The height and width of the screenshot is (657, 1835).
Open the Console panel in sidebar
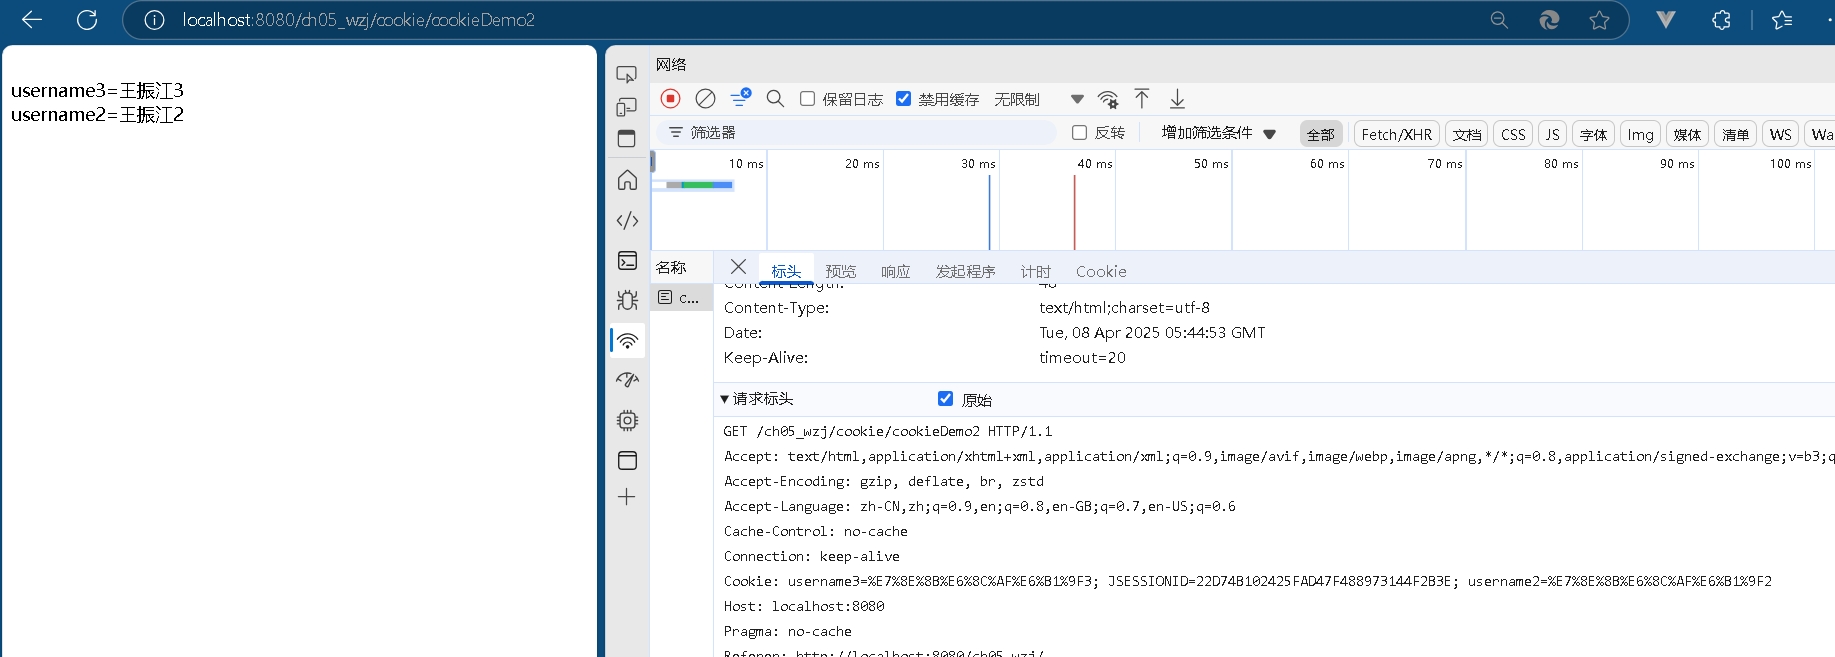point(627,261)
